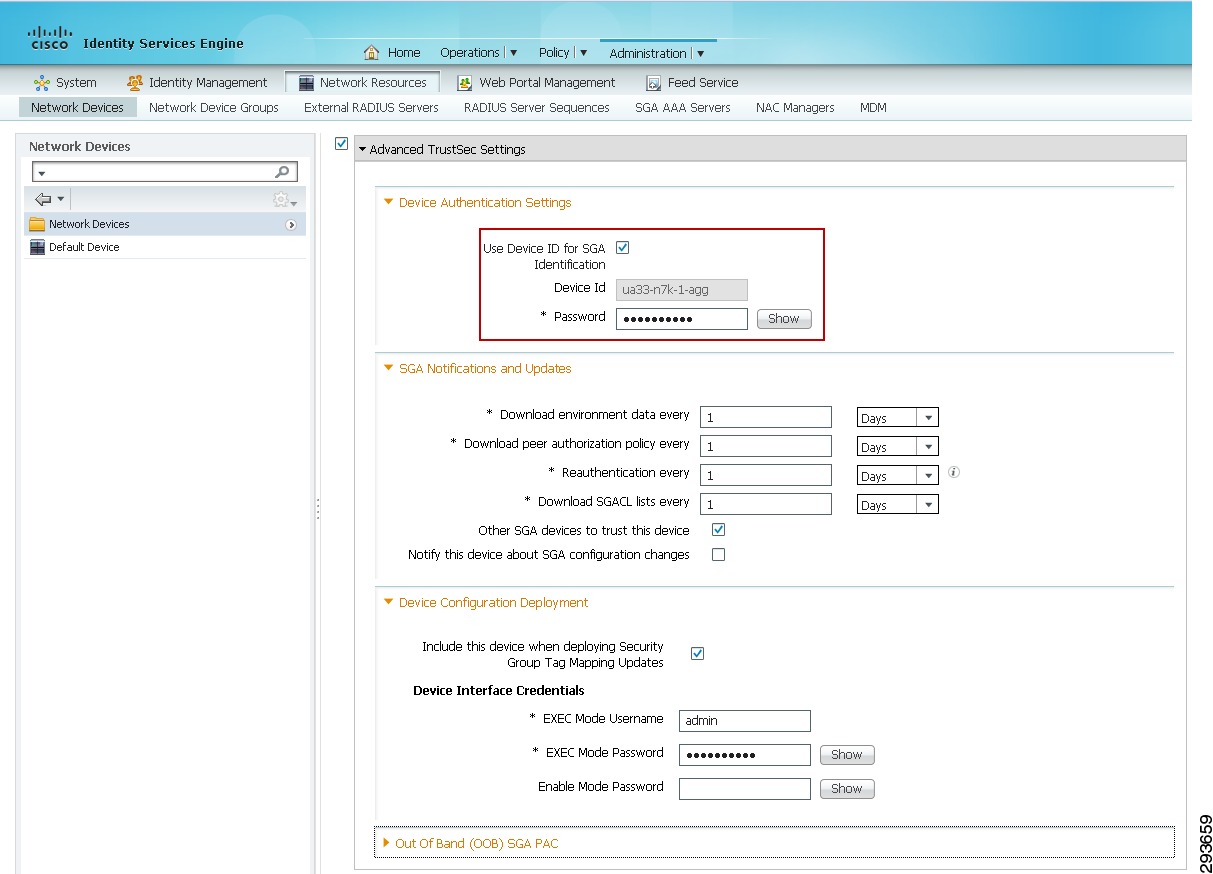Click the Cisco logo
Viewport: 1213px width, 874px height.
[49, 38]
